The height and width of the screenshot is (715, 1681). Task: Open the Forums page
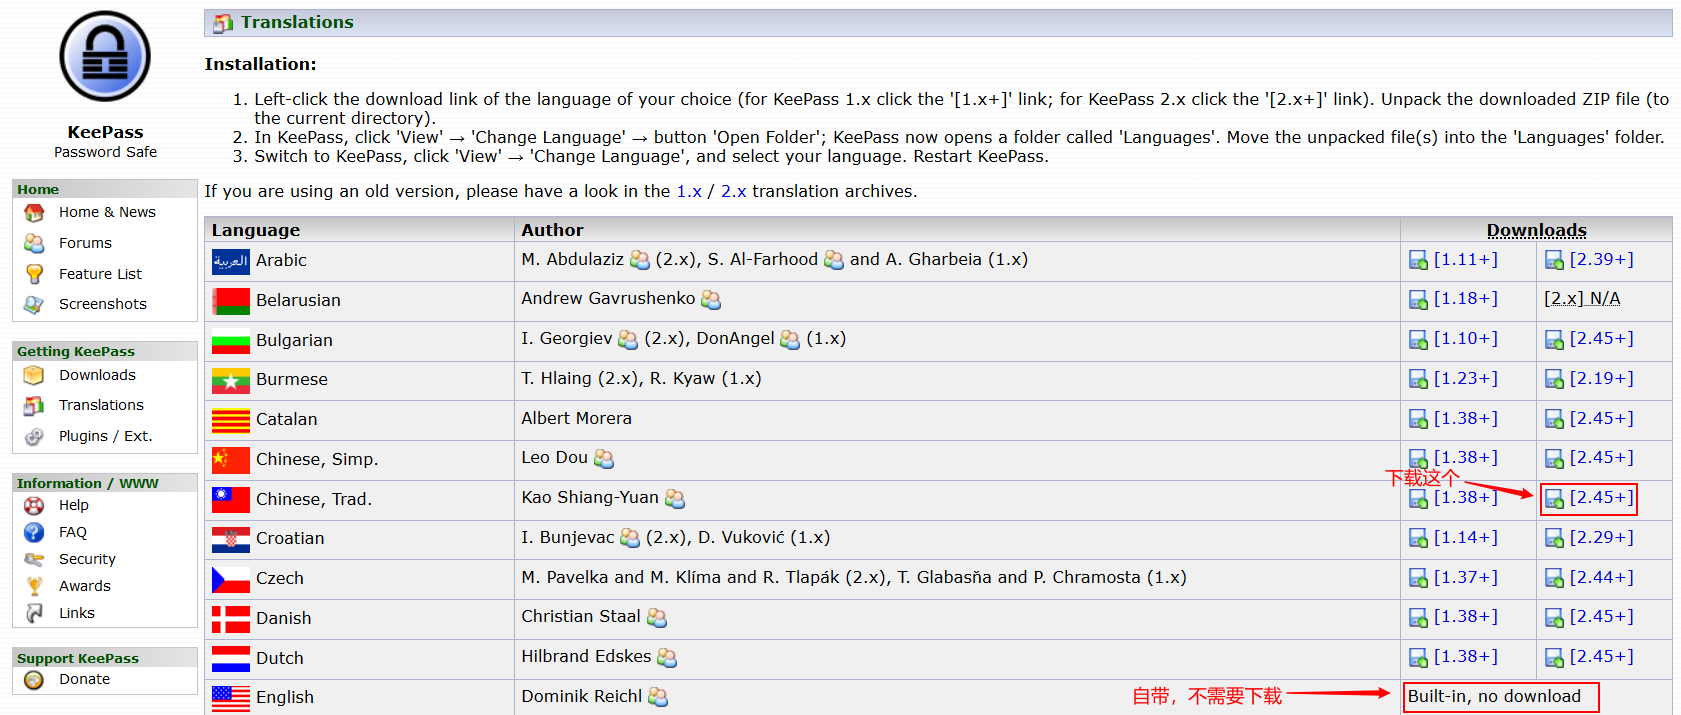pyautogui.click(x=85, y=243)
